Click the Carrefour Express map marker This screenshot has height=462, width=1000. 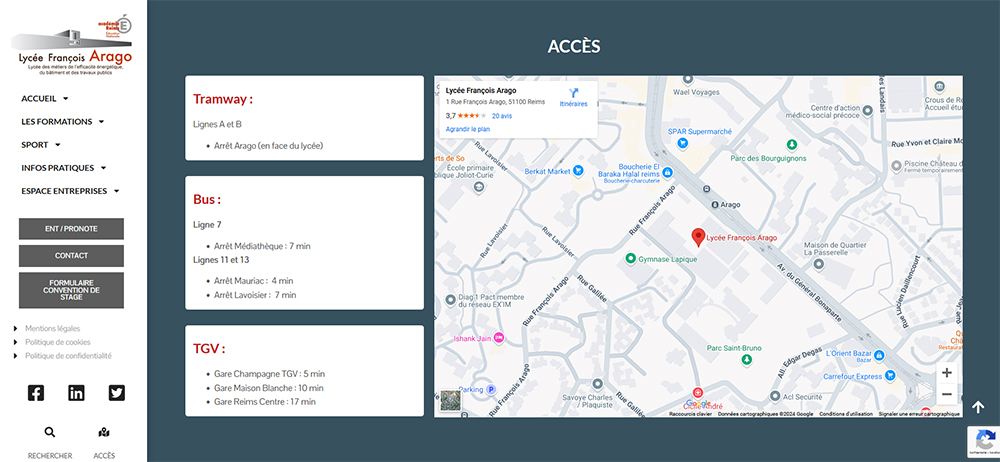[891, 376]
